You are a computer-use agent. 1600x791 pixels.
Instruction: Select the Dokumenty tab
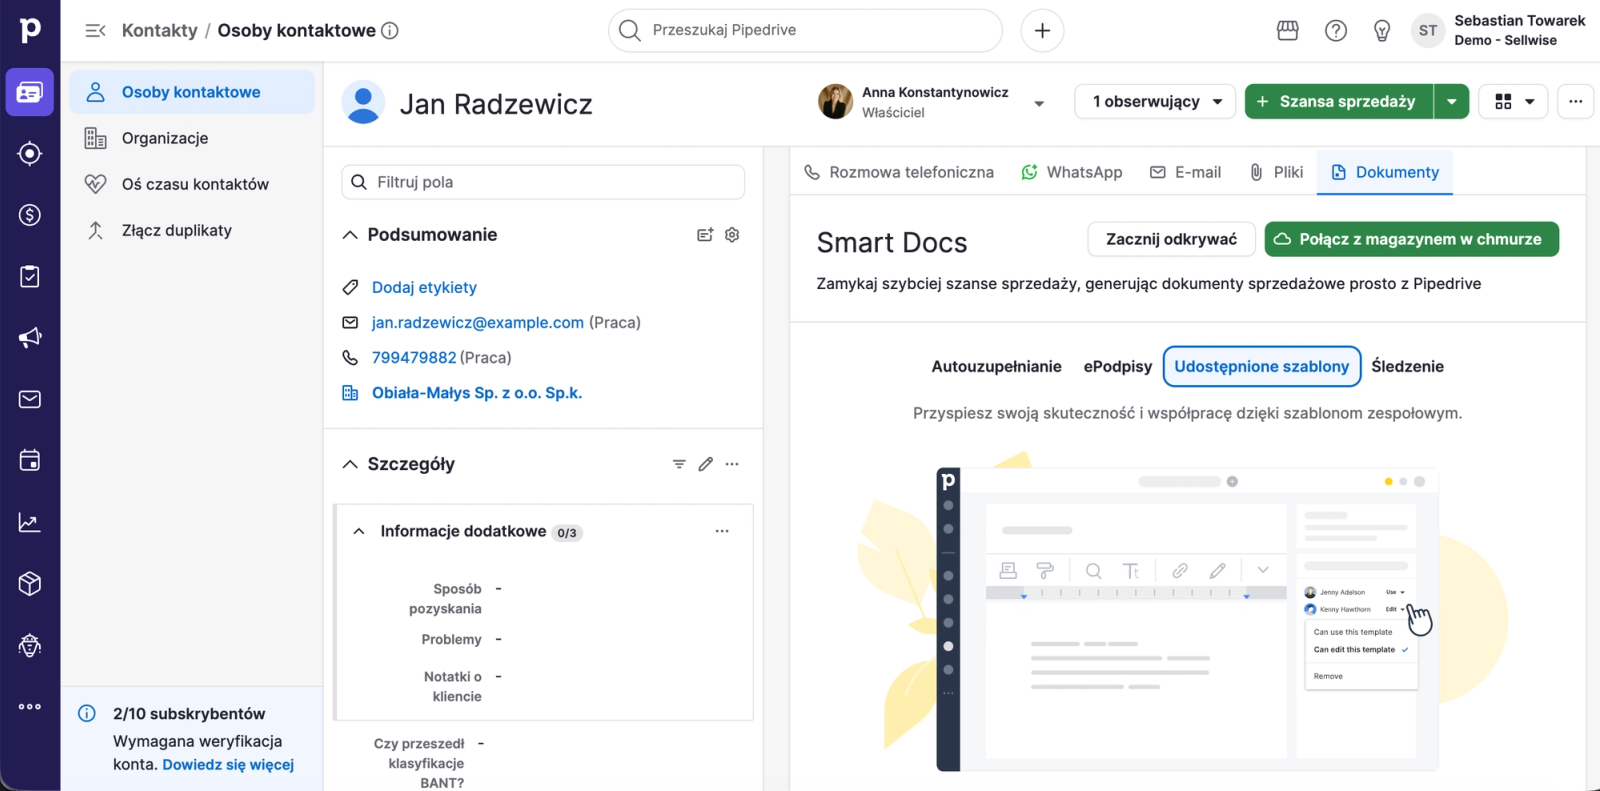[1385, 172]
